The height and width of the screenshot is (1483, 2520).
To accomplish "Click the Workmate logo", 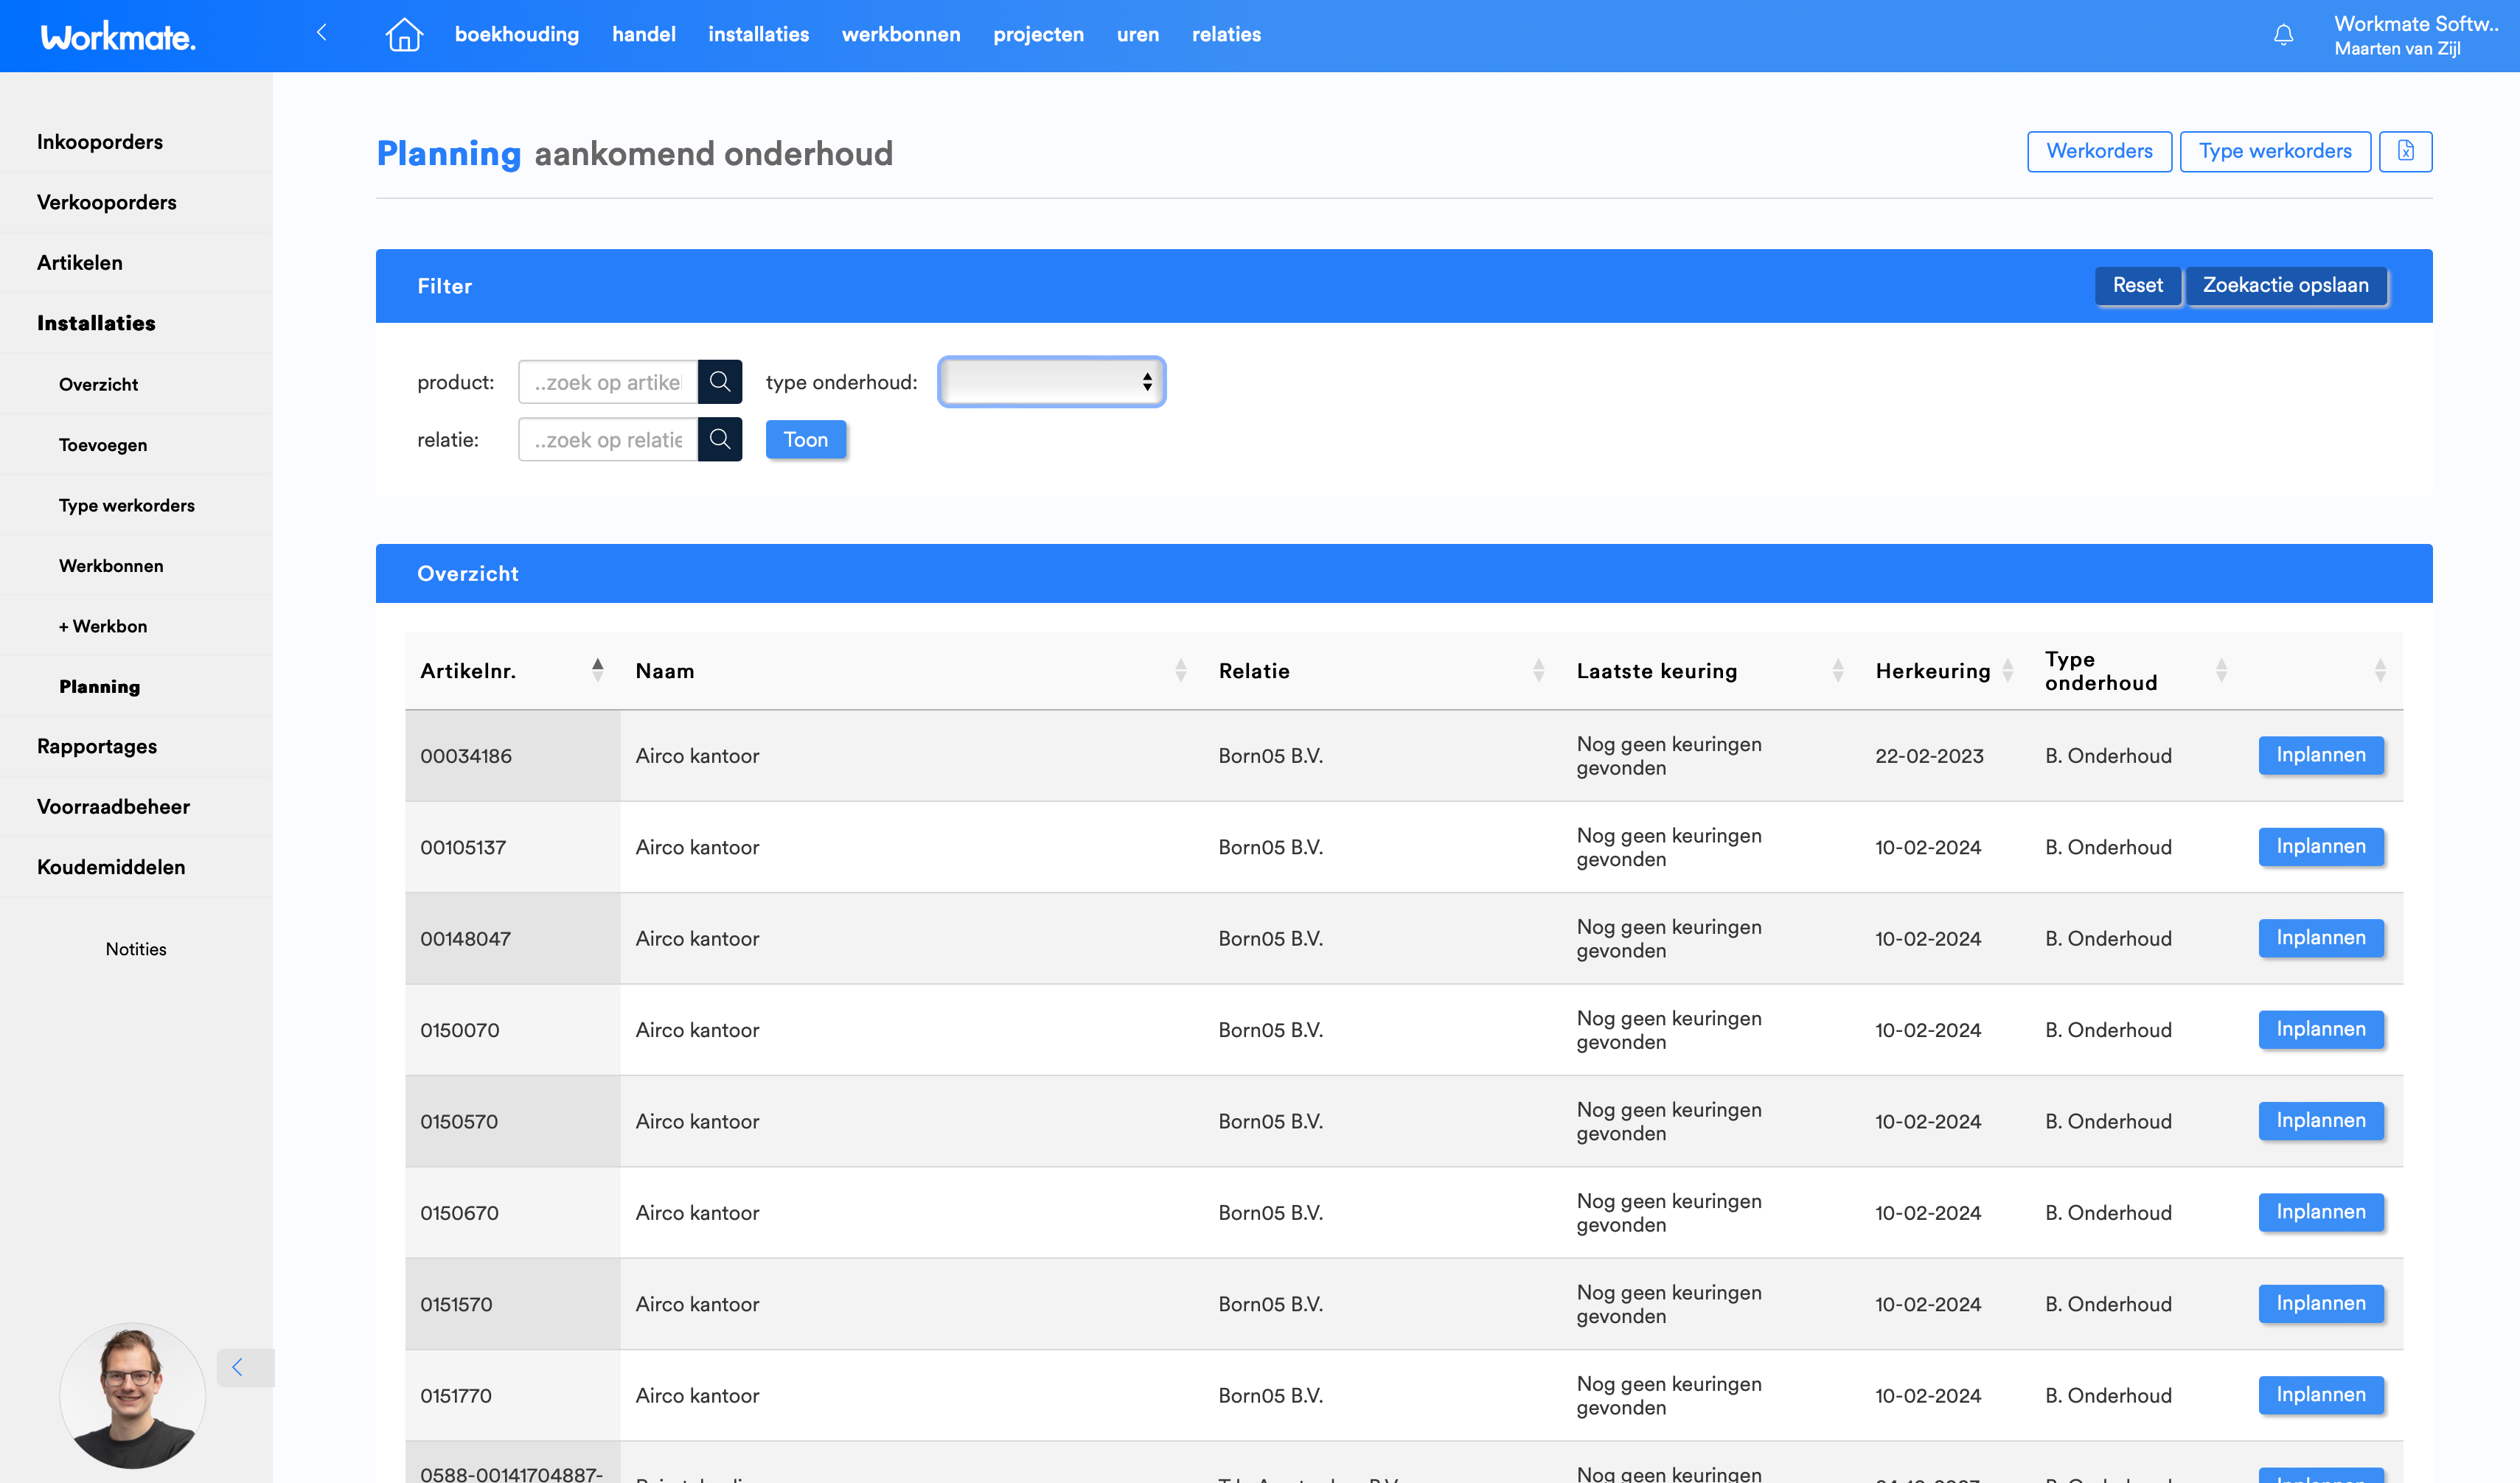I will point(118,37).
